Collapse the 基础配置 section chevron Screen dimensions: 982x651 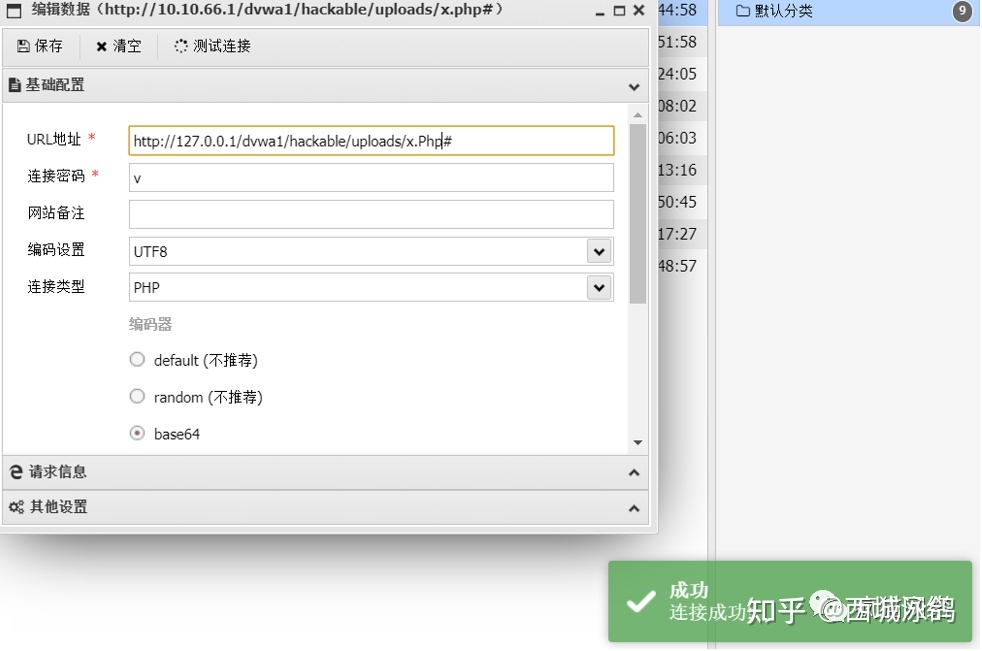click(x=634, y=86)
